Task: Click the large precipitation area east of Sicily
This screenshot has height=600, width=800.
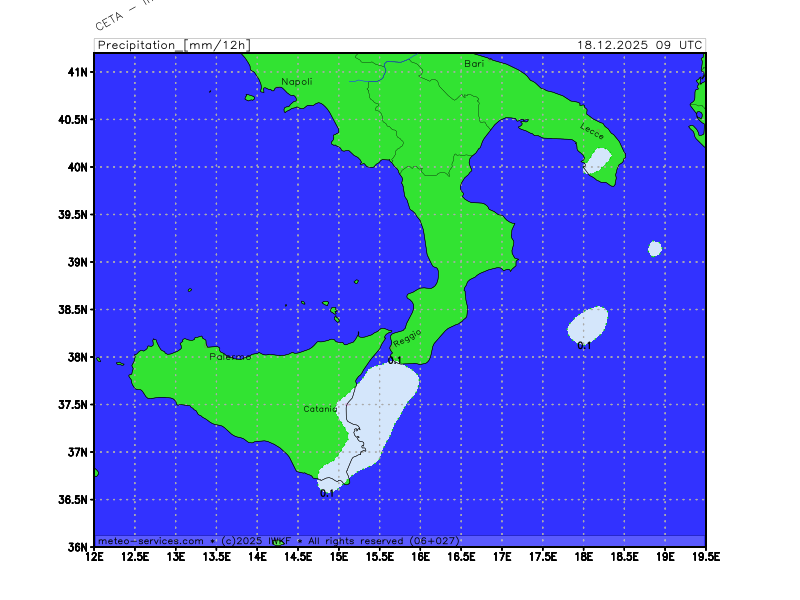Action: (x=382, y=410)
